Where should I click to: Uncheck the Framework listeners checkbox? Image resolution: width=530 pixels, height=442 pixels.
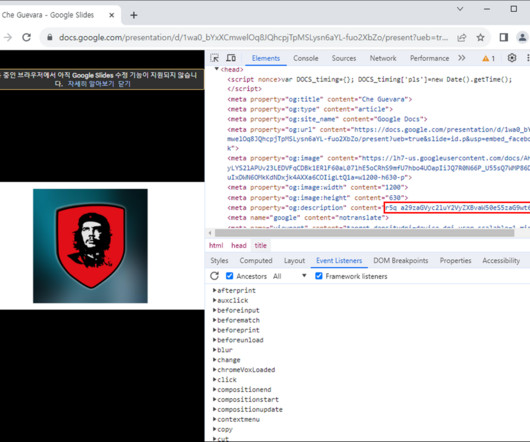[x=319, y=276]
